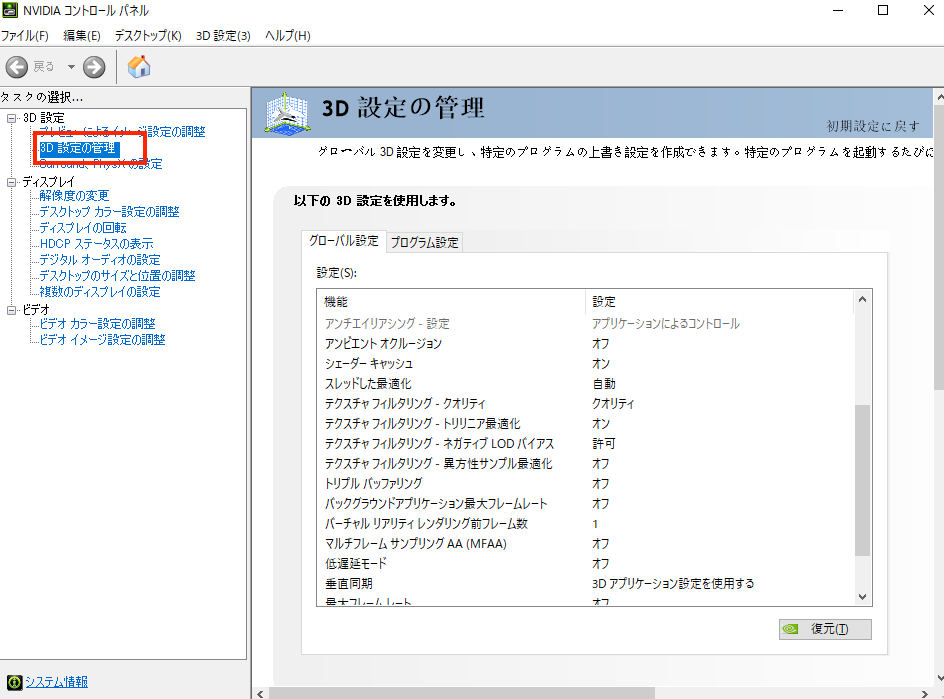Click the NVIDIA app icon in title bar
The height and width of the screenshot is (699, 944).
pyautogui.click(x=10, y=10)
